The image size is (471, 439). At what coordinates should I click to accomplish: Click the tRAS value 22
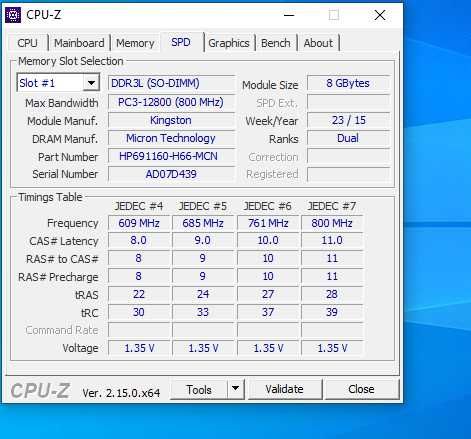(x=139, y=294)
